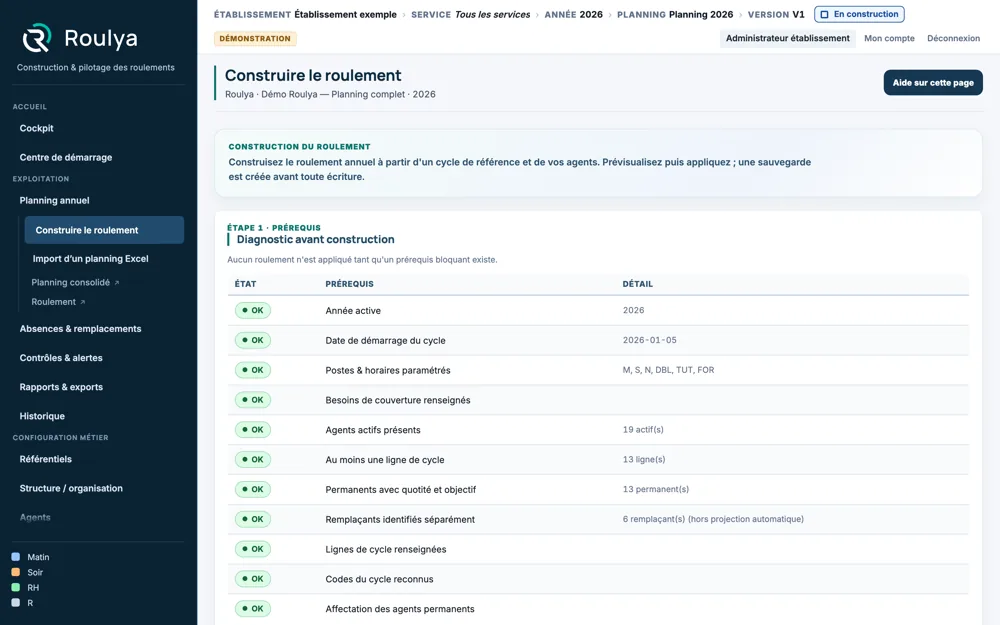Expand the Planning annuel section
The width and height of the screenshot is (1000, 625).
pos(54,200)
